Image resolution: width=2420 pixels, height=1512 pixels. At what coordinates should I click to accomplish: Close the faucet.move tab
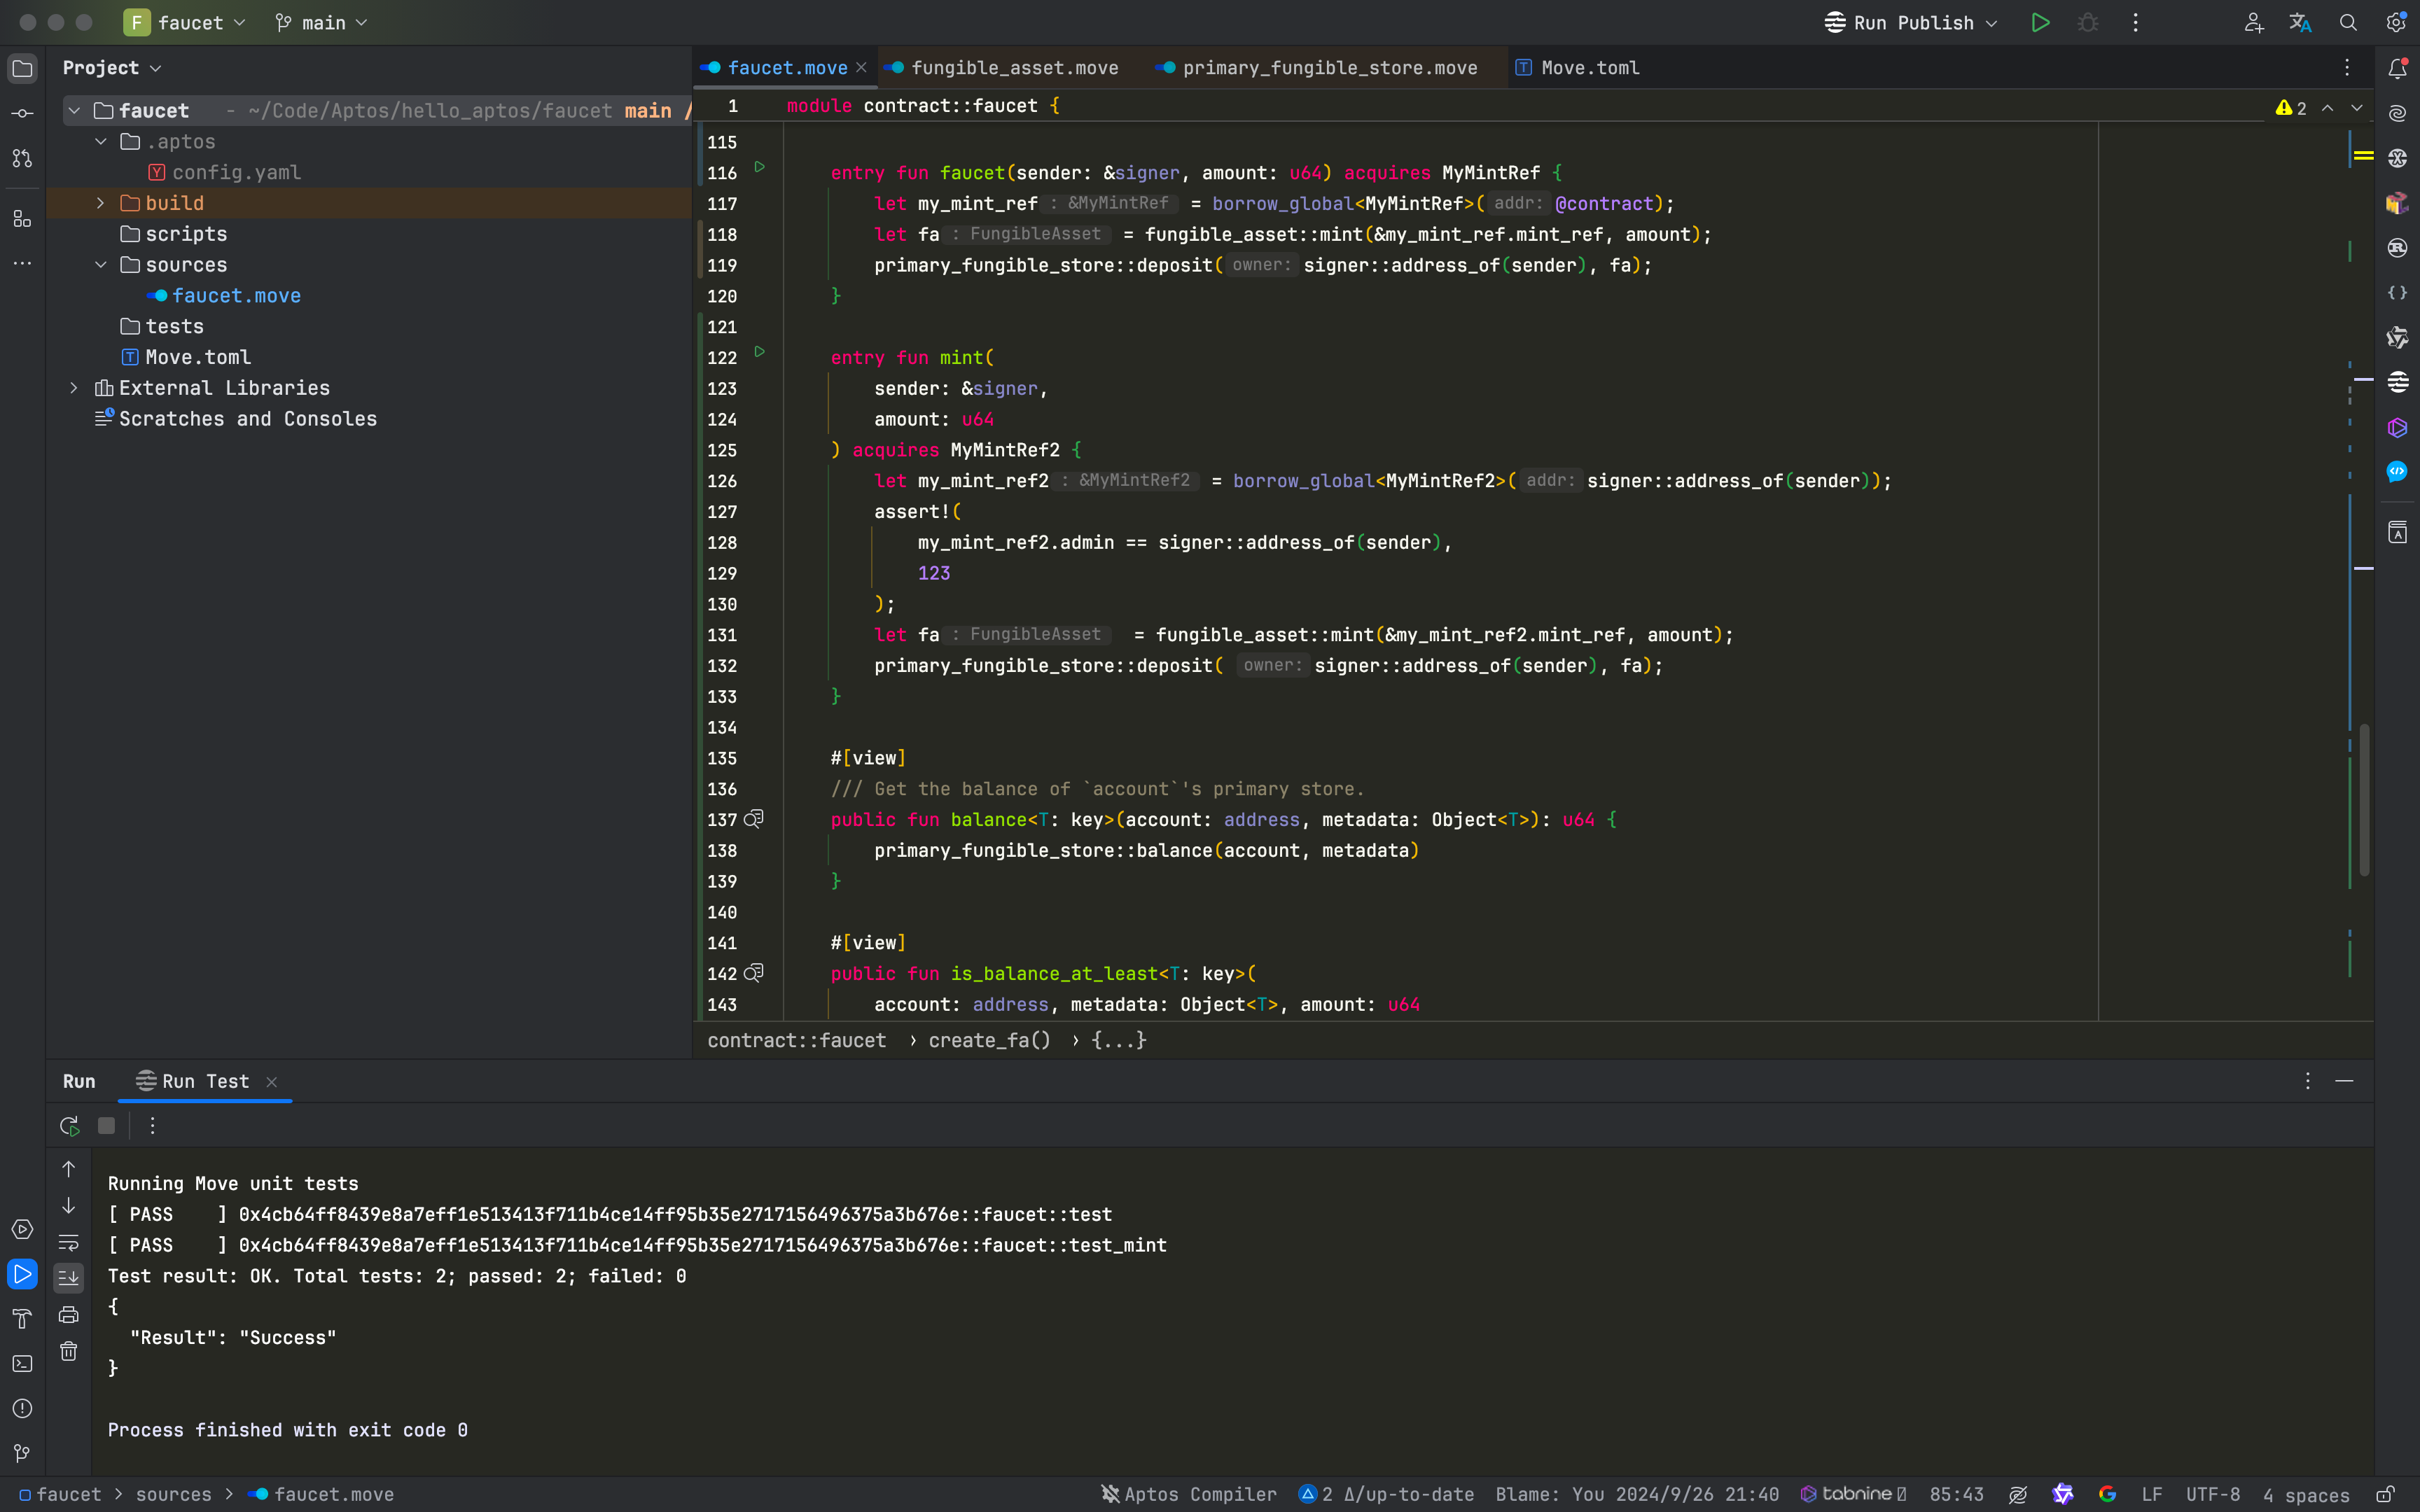[861, 68]
